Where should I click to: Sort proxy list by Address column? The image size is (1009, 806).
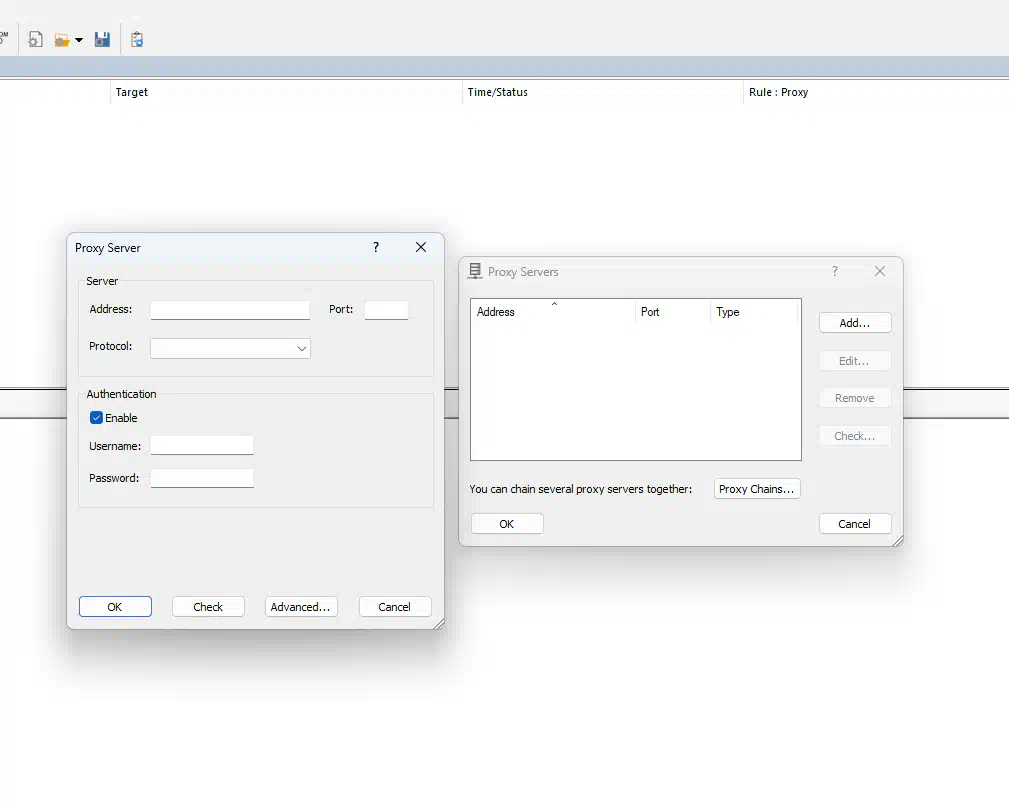coord(552,312)
